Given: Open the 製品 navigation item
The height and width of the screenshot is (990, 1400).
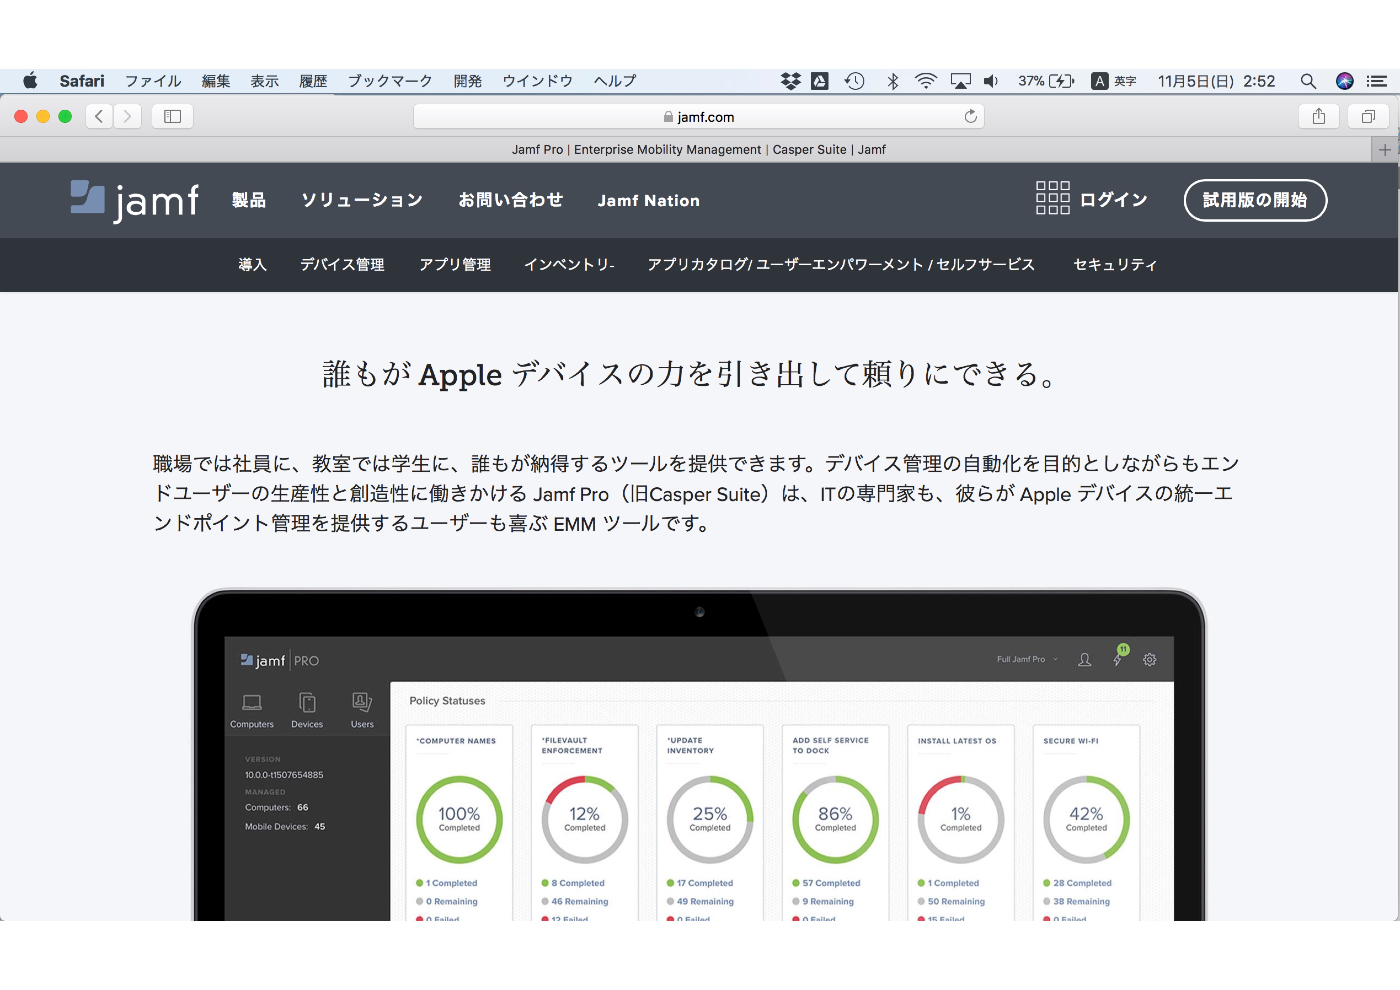Looking at the screenshot, I should tap(249, 200).
